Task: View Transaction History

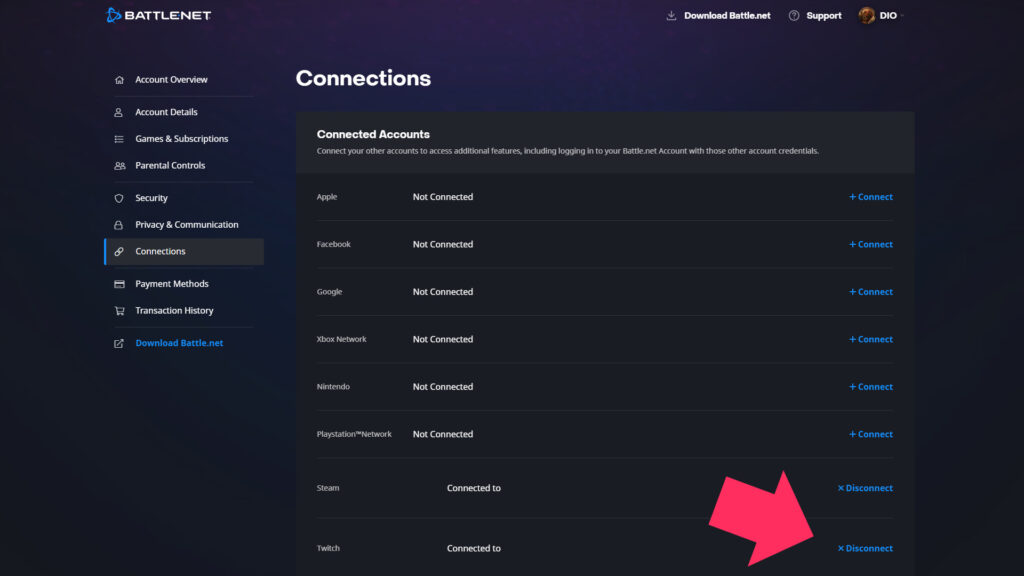Action: pos(174,311)
